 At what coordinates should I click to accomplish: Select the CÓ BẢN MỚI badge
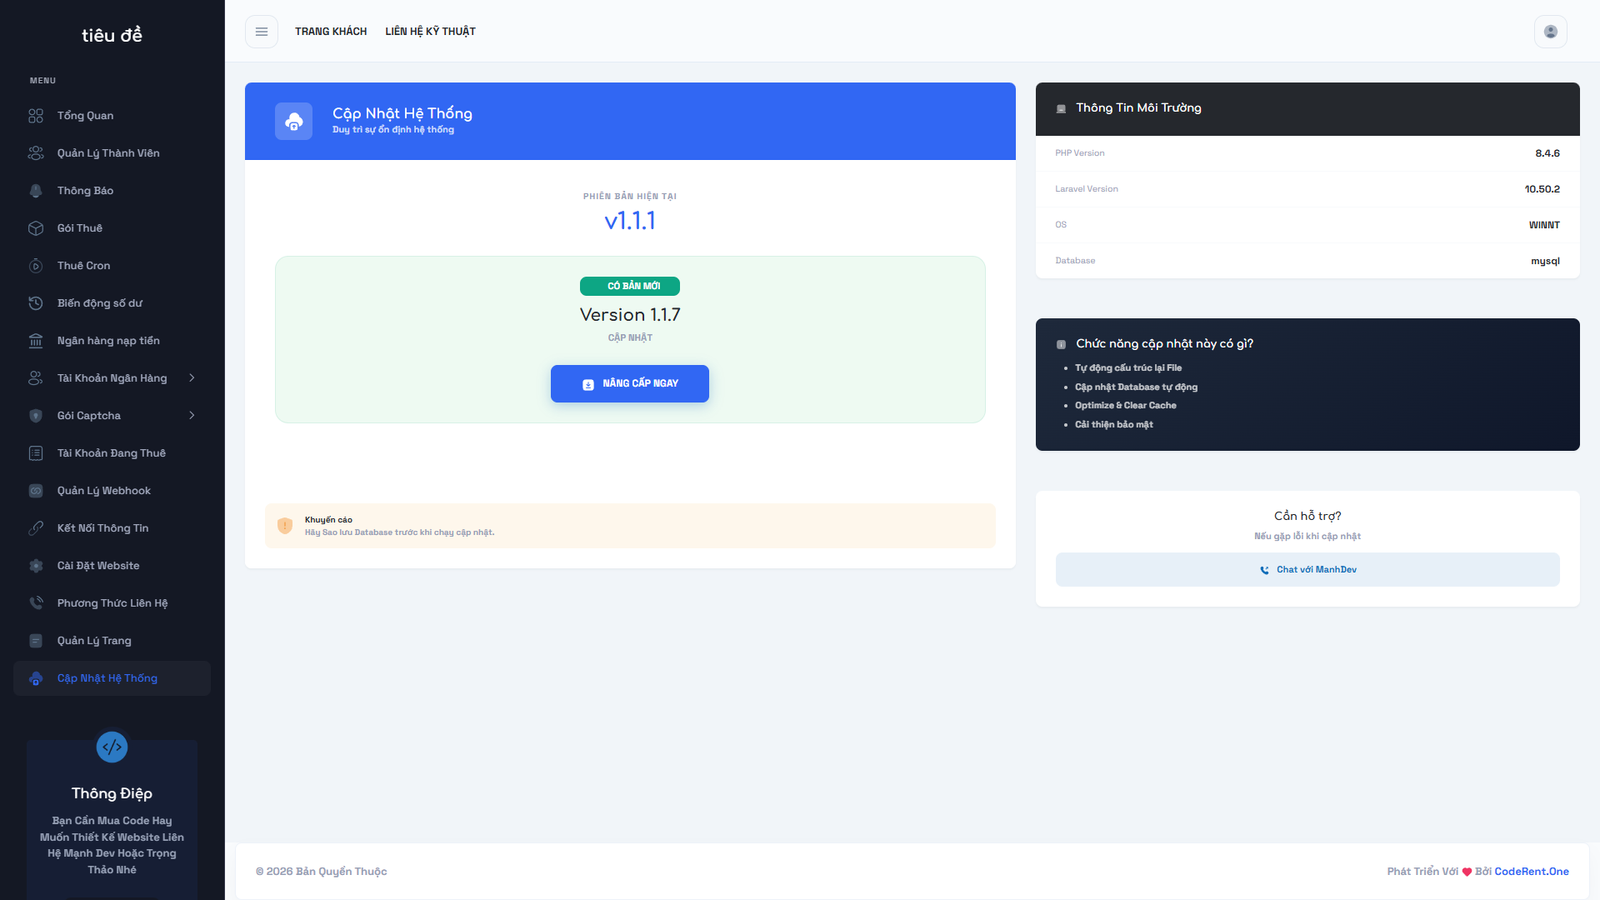tap(629, 285)
